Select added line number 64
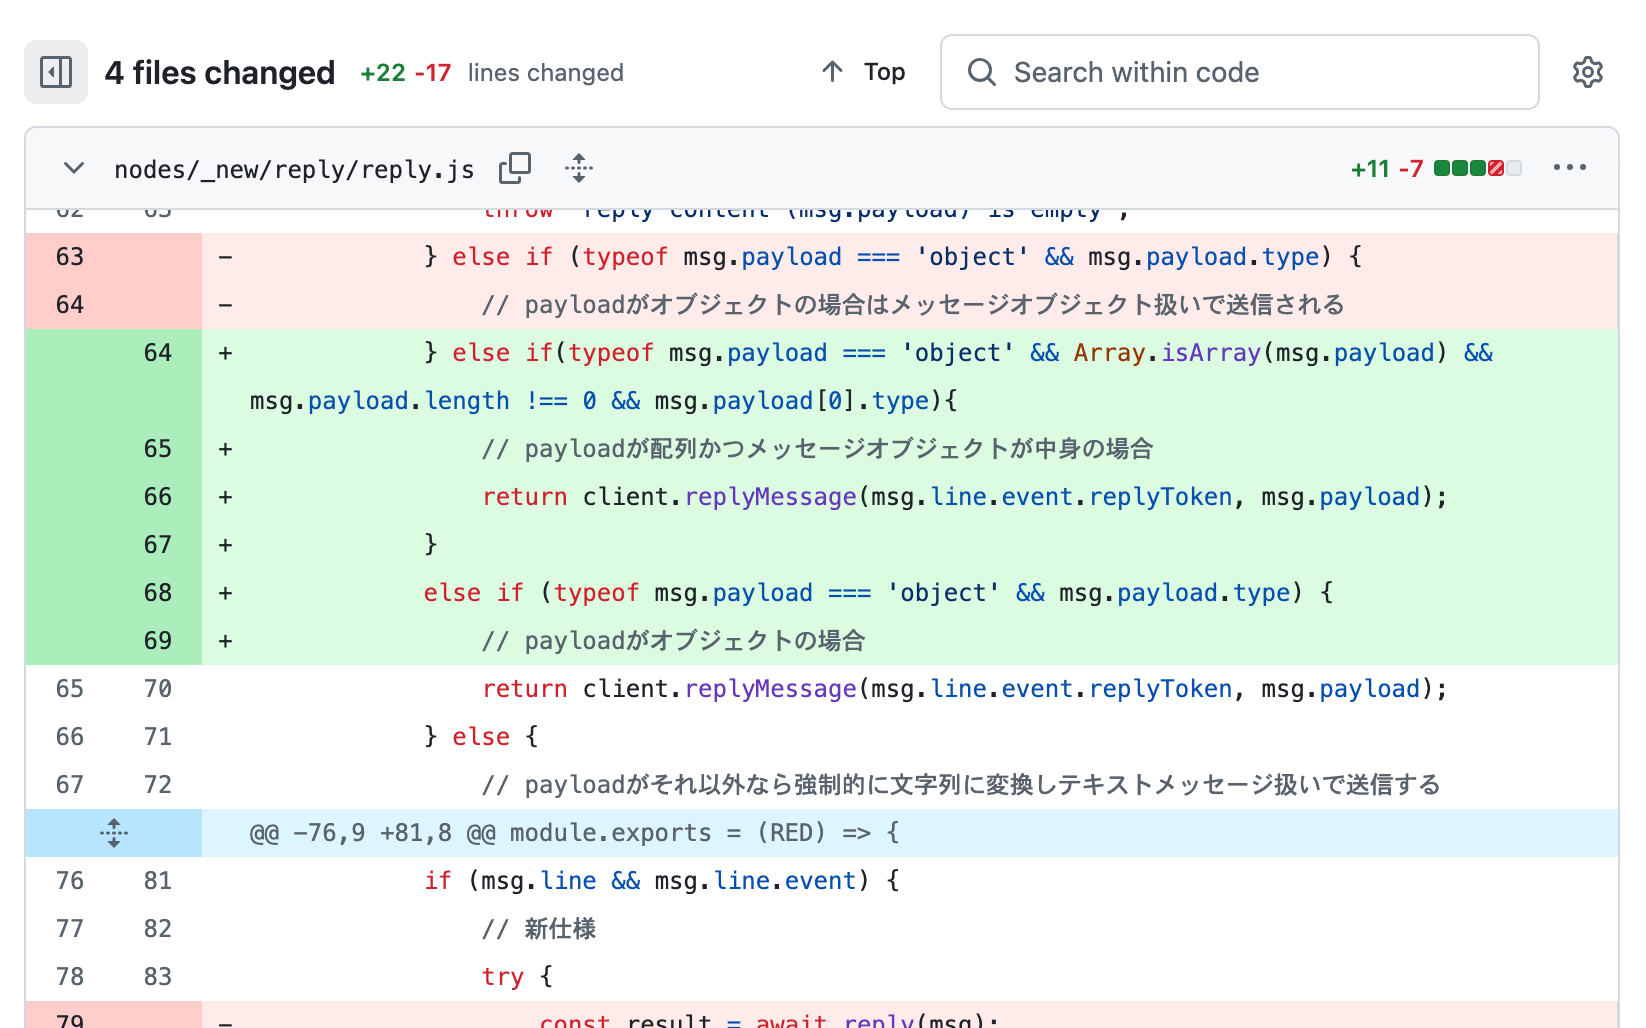Screen dimensions: 1646x1028 (x=158, y=353)
